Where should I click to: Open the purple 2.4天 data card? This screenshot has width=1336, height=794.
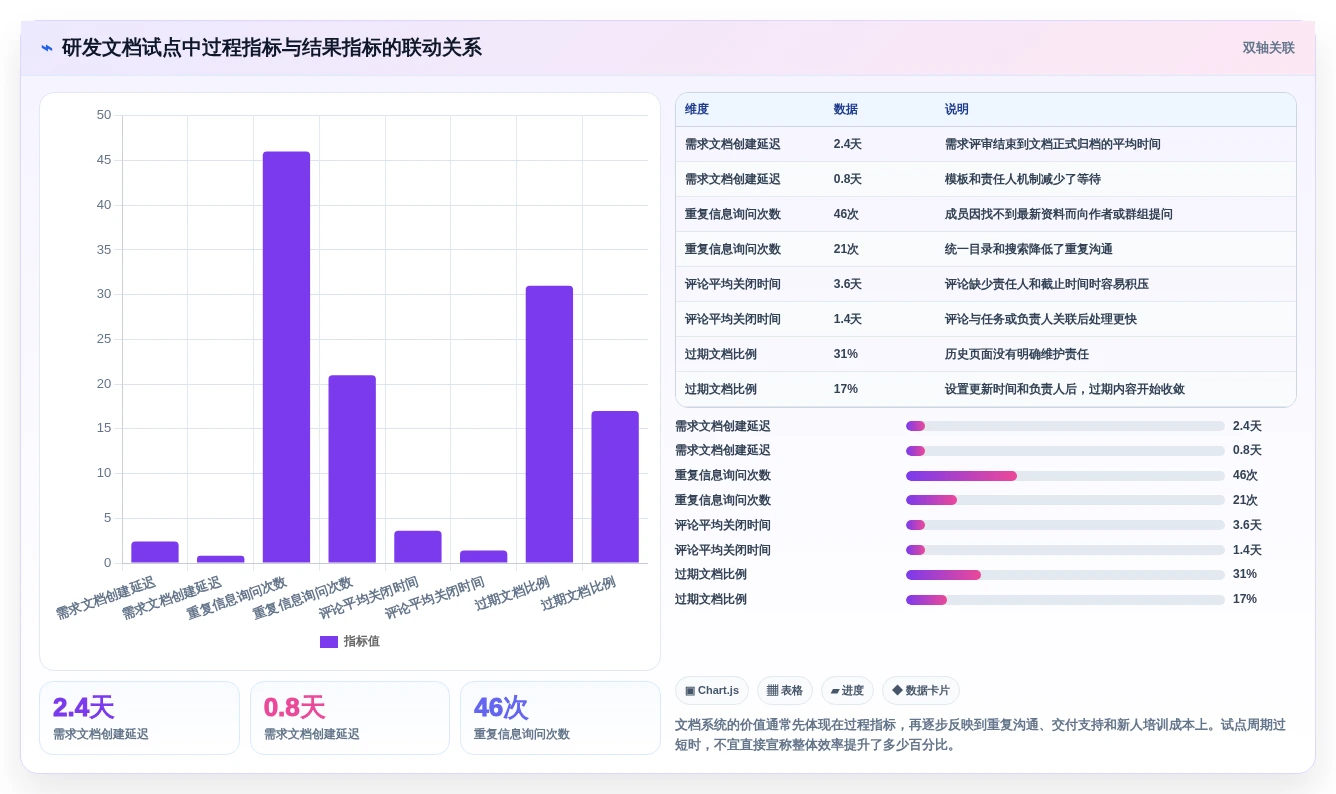139,718
